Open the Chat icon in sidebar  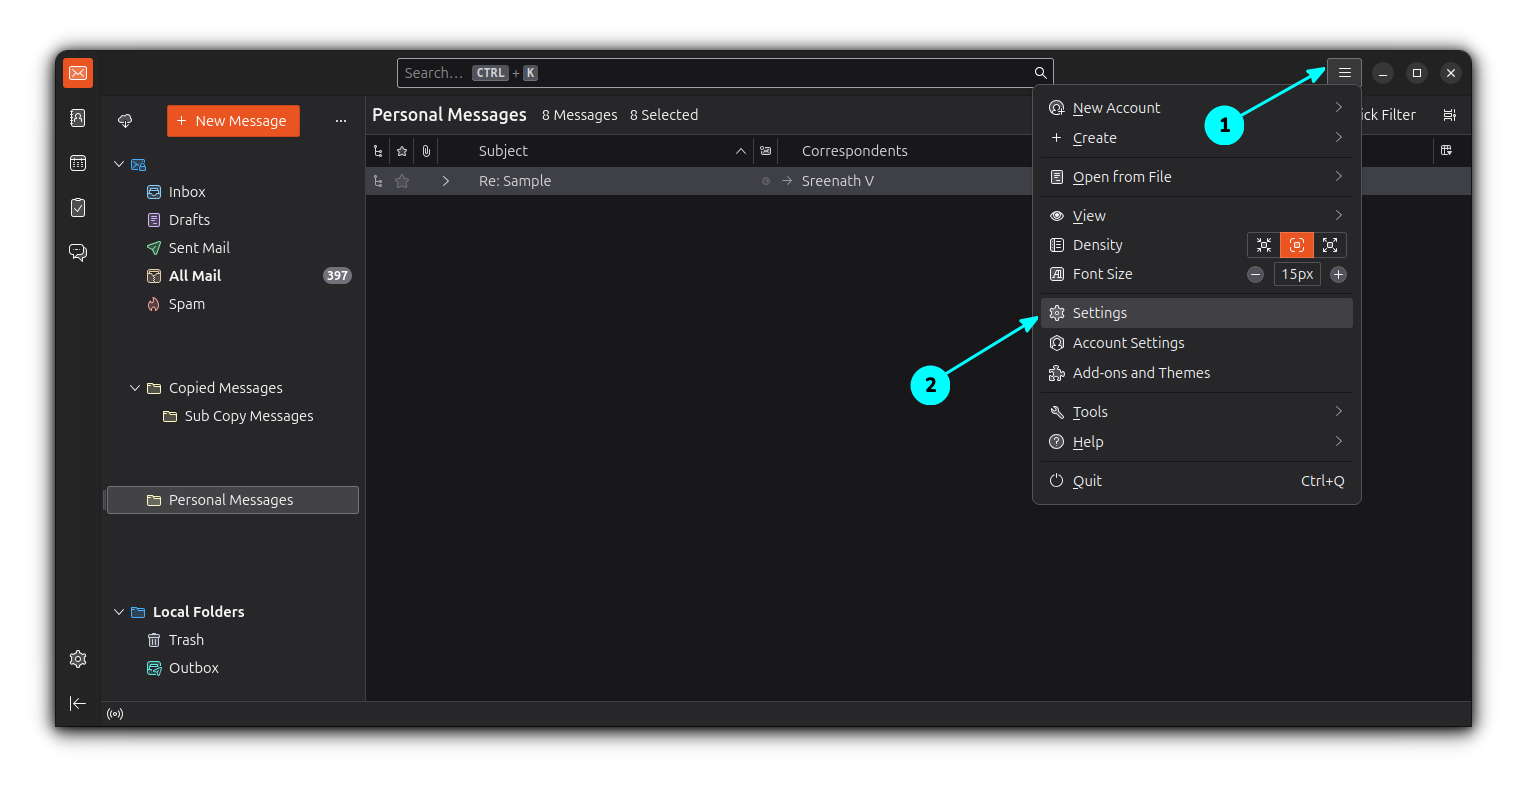(x=78, y=252)
